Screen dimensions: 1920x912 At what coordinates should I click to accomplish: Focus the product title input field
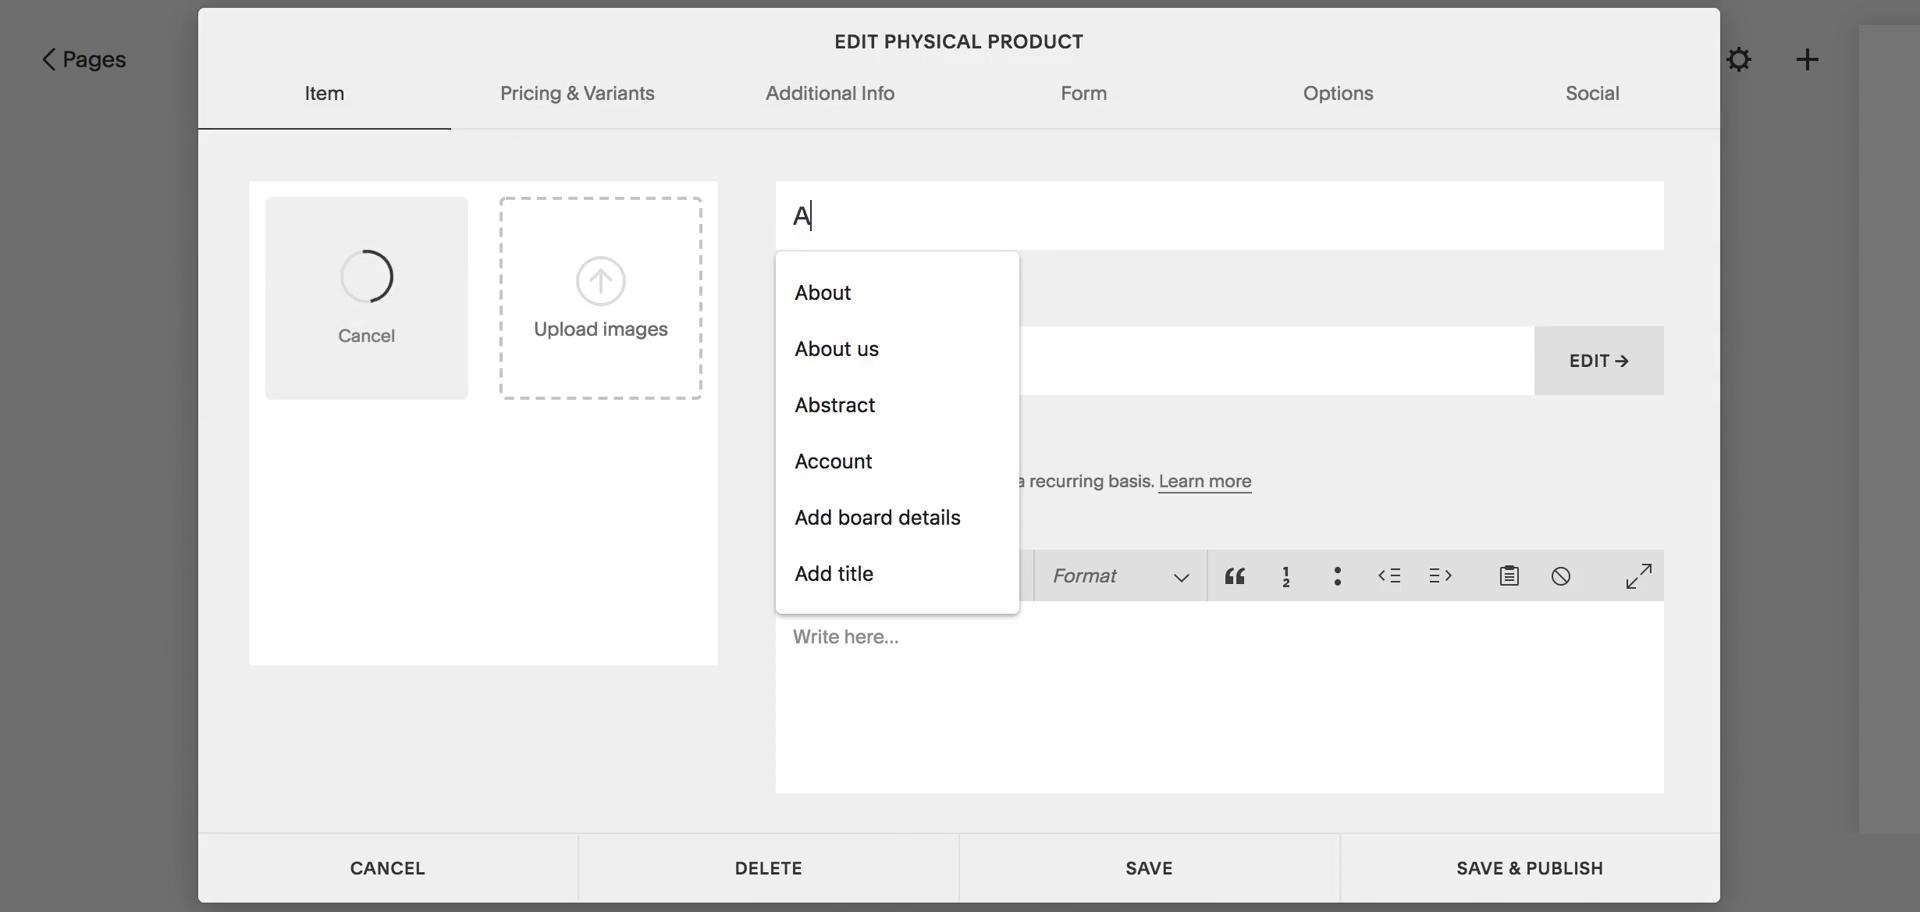(x=1219, y=216)
